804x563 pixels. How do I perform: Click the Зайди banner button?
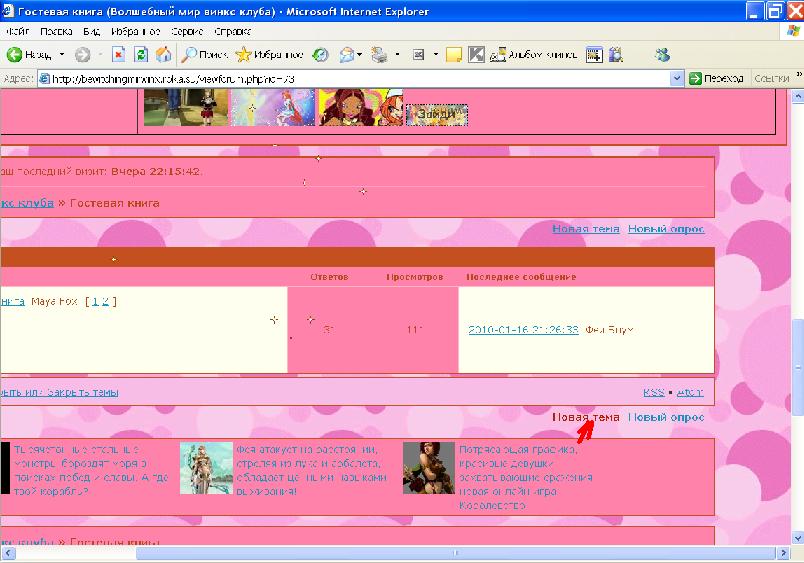pos(437,115)
